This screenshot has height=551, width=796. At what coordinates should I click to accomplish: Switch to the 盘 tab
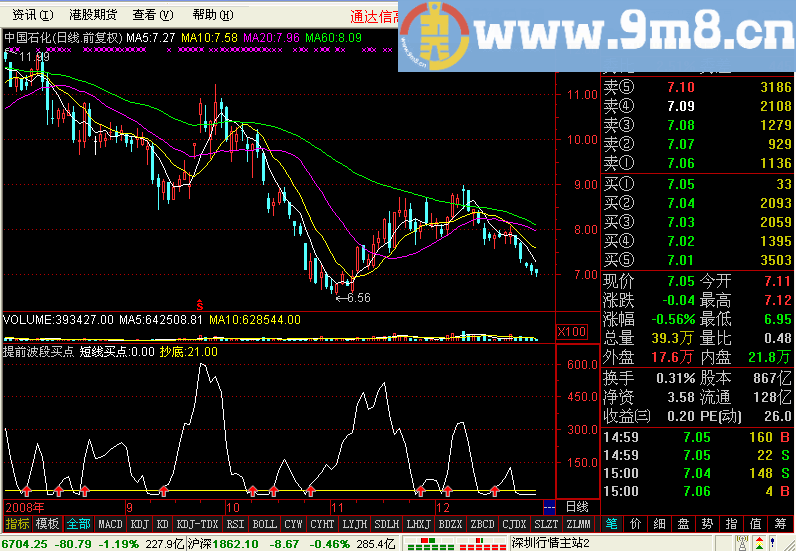(683, 524)
